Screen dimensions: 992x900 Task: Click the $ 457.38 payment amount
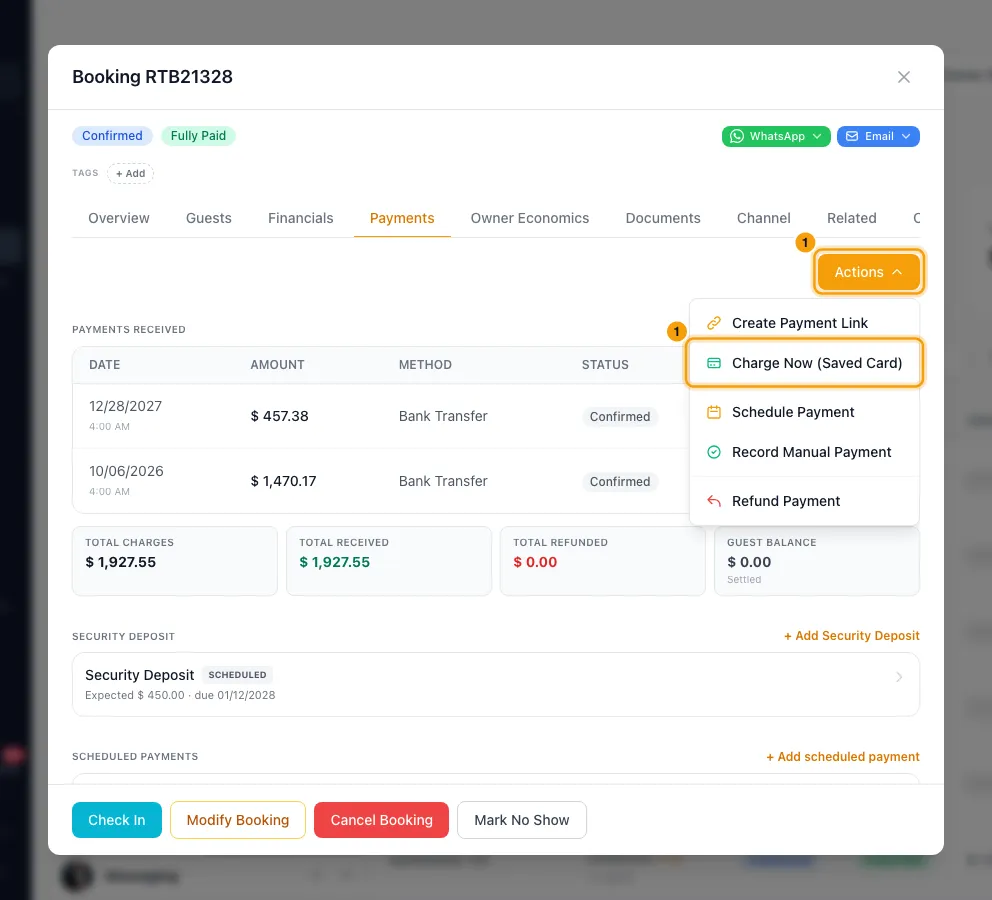(279, 416)
